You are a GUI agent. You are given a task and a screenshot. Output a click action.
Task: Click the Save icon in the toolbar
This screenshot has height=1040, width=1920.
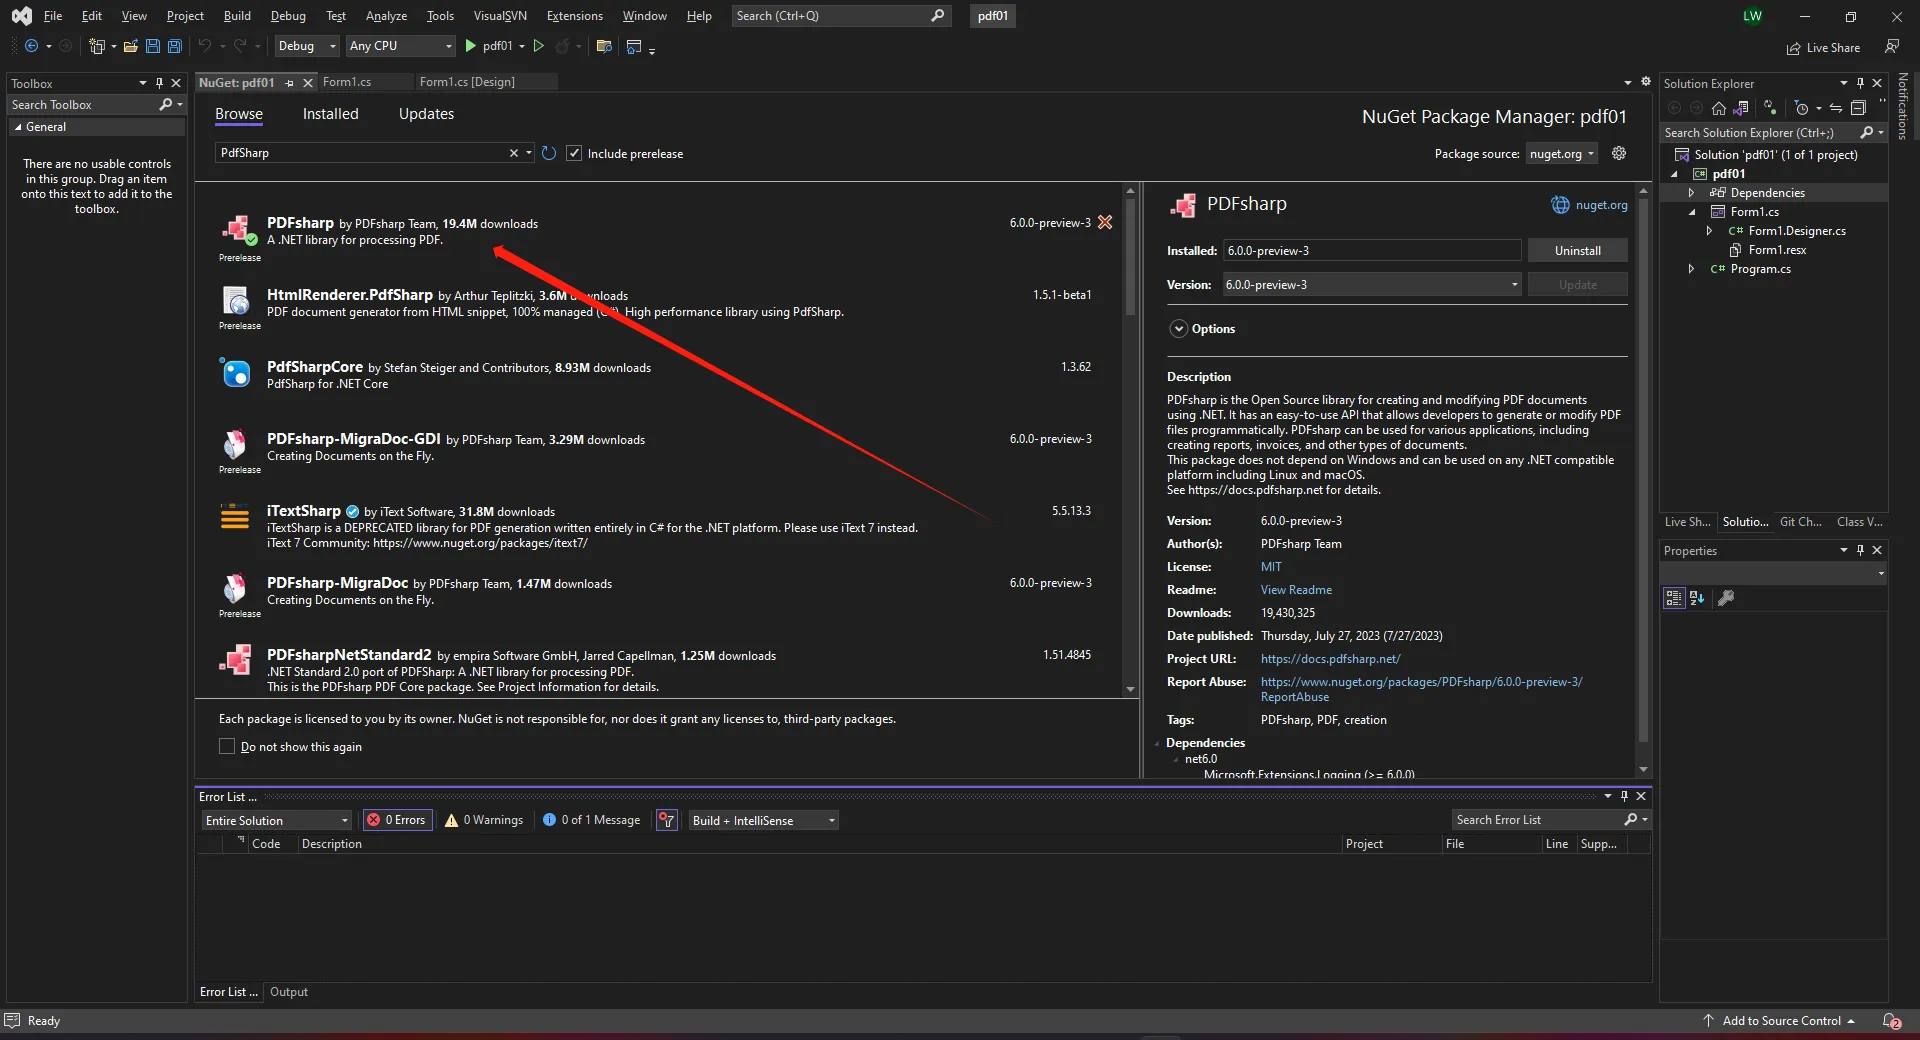[x=153, y=46]
